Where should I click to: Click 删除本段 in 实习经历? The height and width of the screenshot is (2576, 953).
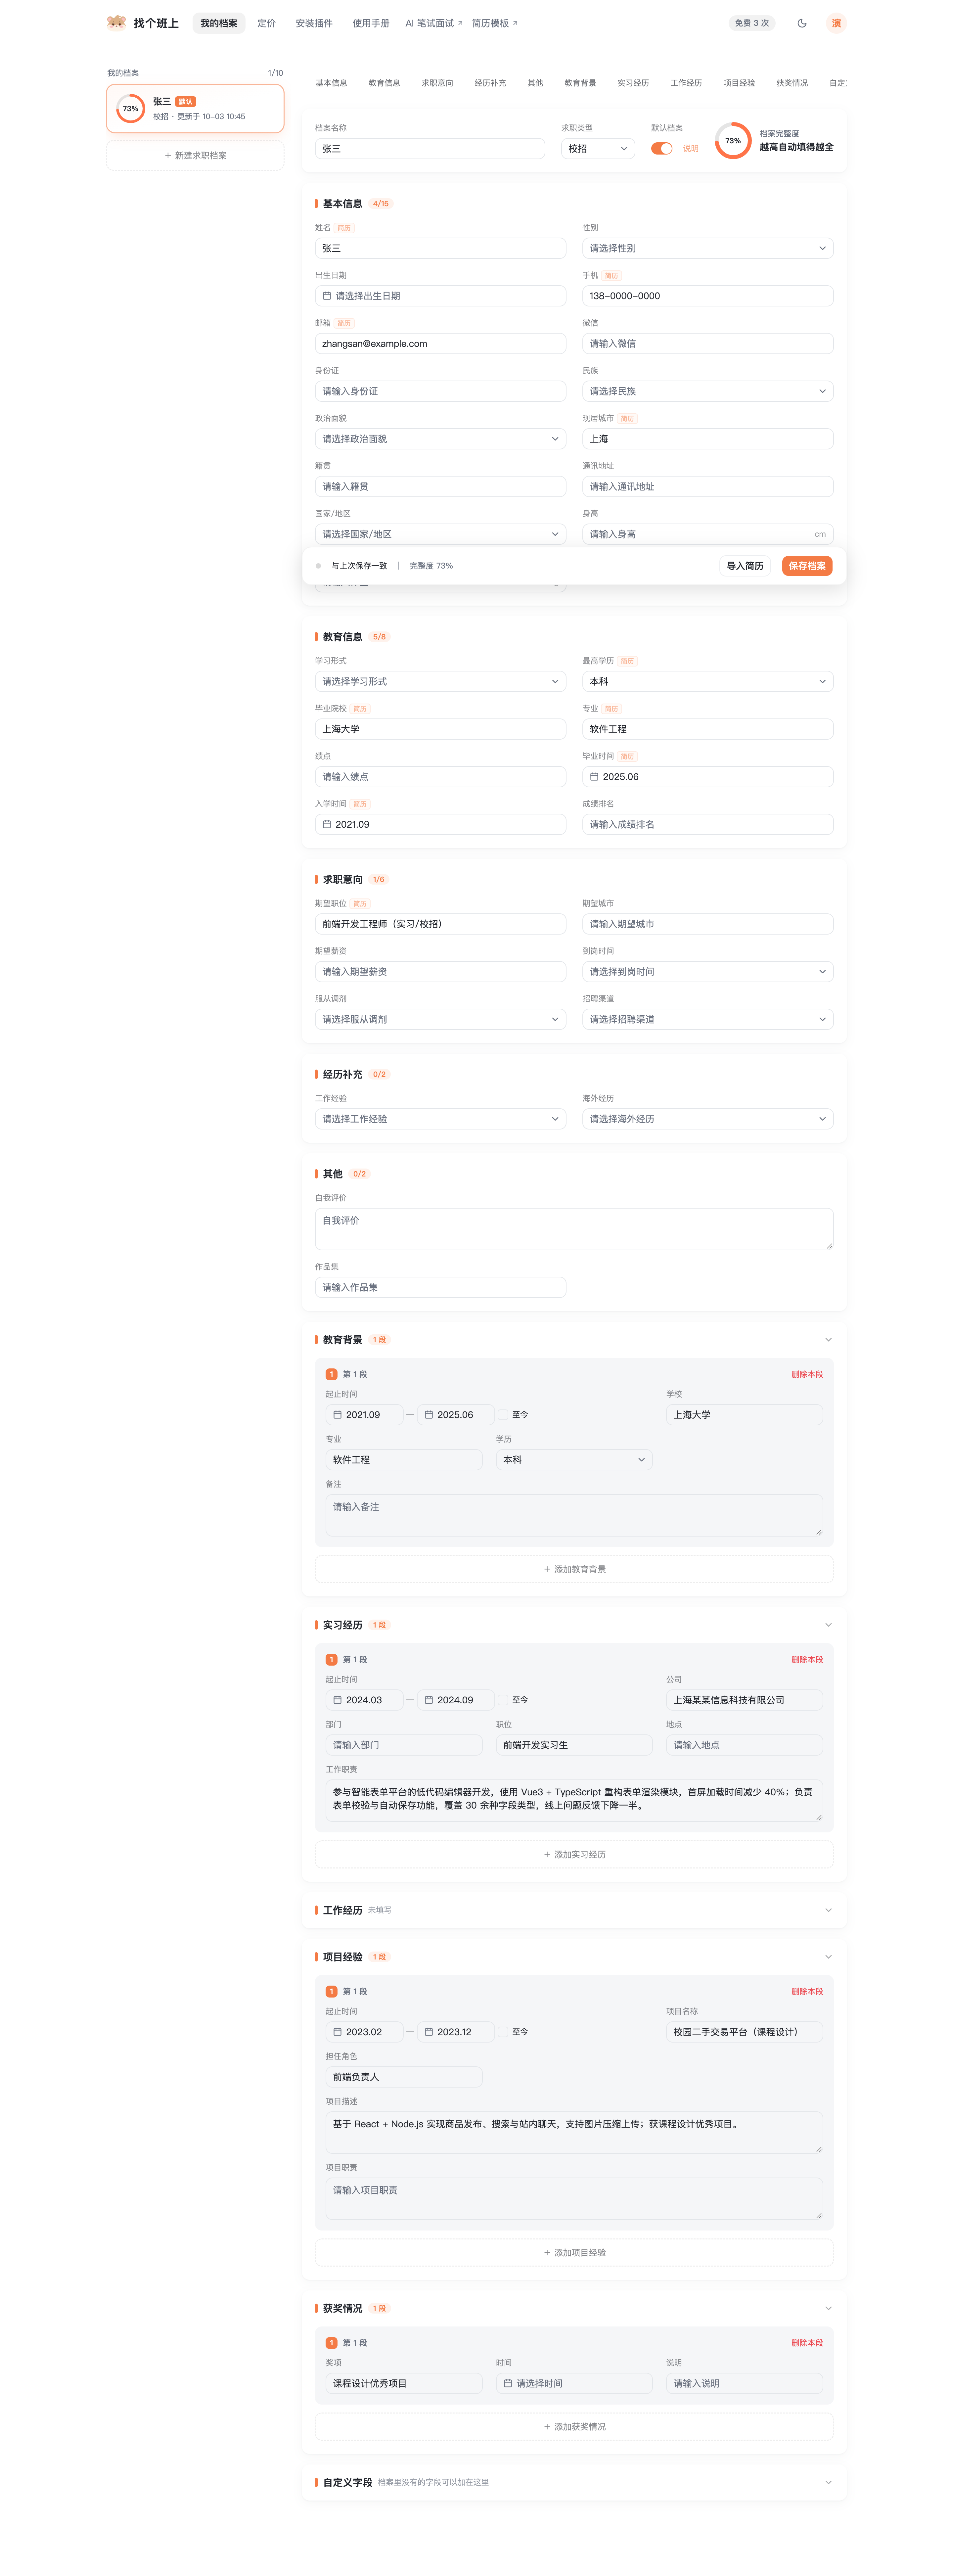coord(807,1660)
